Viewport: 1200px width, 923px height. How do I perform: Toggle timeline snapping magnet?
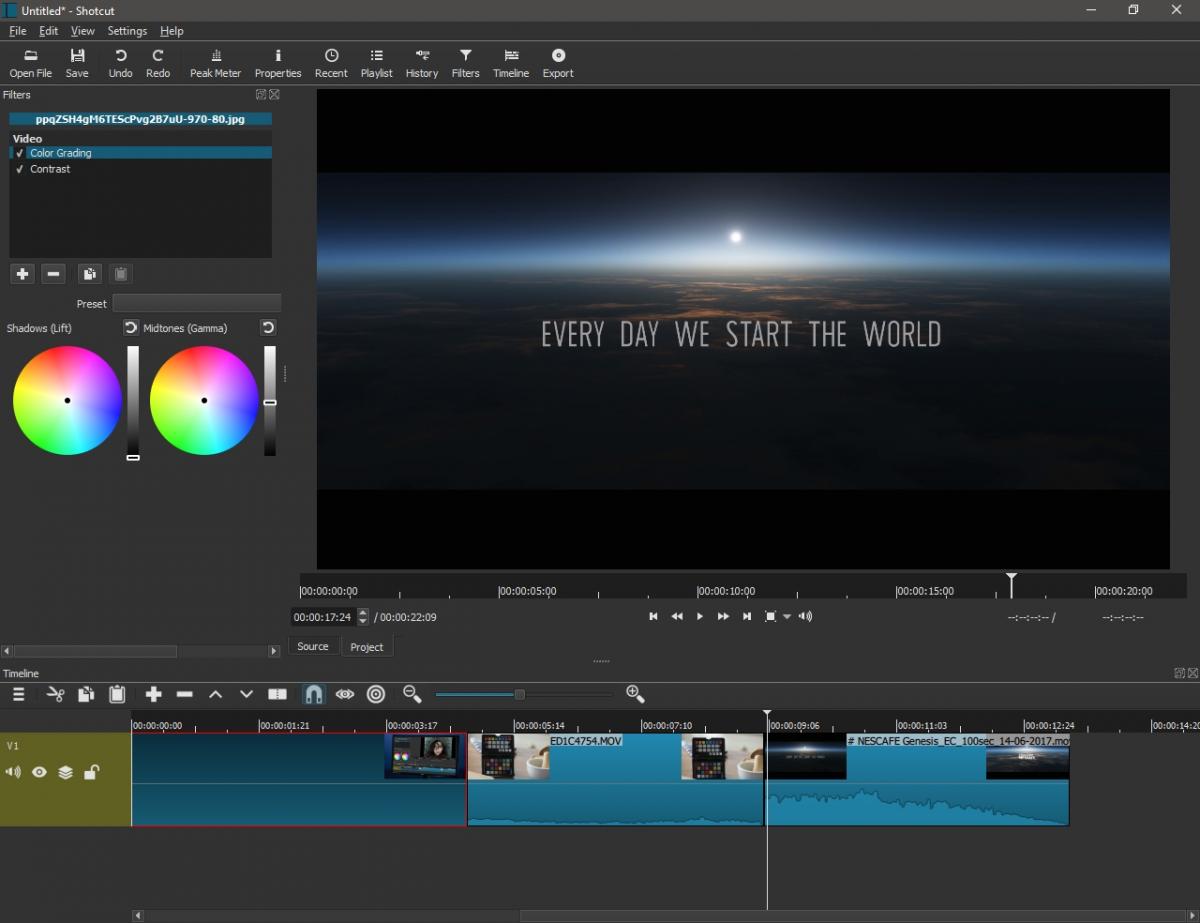(314, 694)
